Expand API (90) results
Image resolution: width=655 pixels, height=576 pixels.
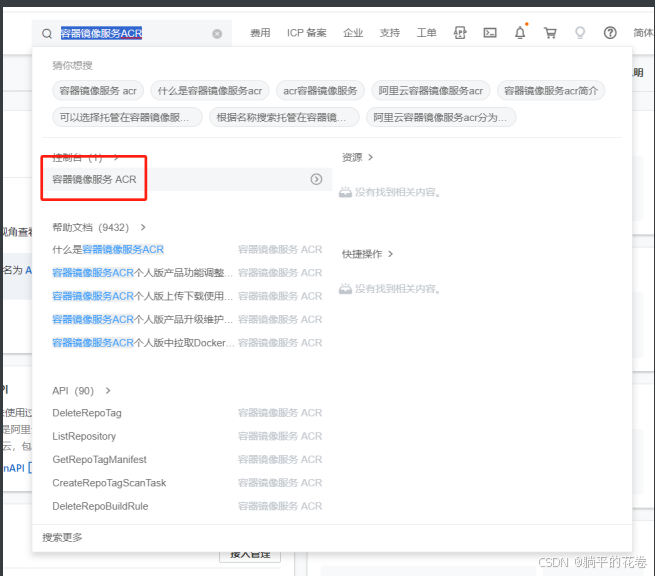click(x=81, y=391)
